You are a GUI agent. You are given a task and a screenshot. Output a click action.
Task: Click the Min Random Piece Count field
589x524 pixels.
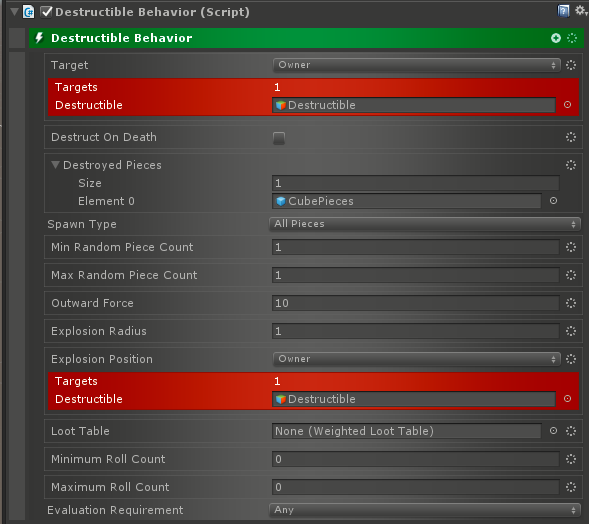(415, 247)
